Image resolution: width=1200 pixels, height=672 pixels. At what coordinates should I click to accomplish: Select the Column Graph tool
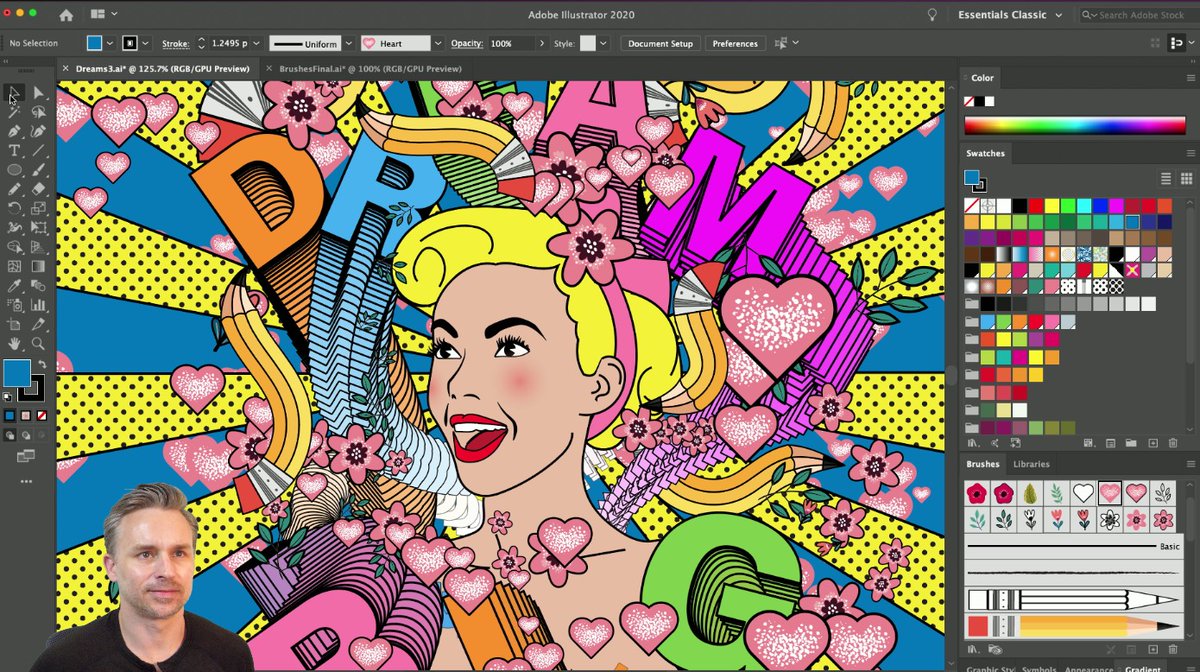click(x=38, y=305)
